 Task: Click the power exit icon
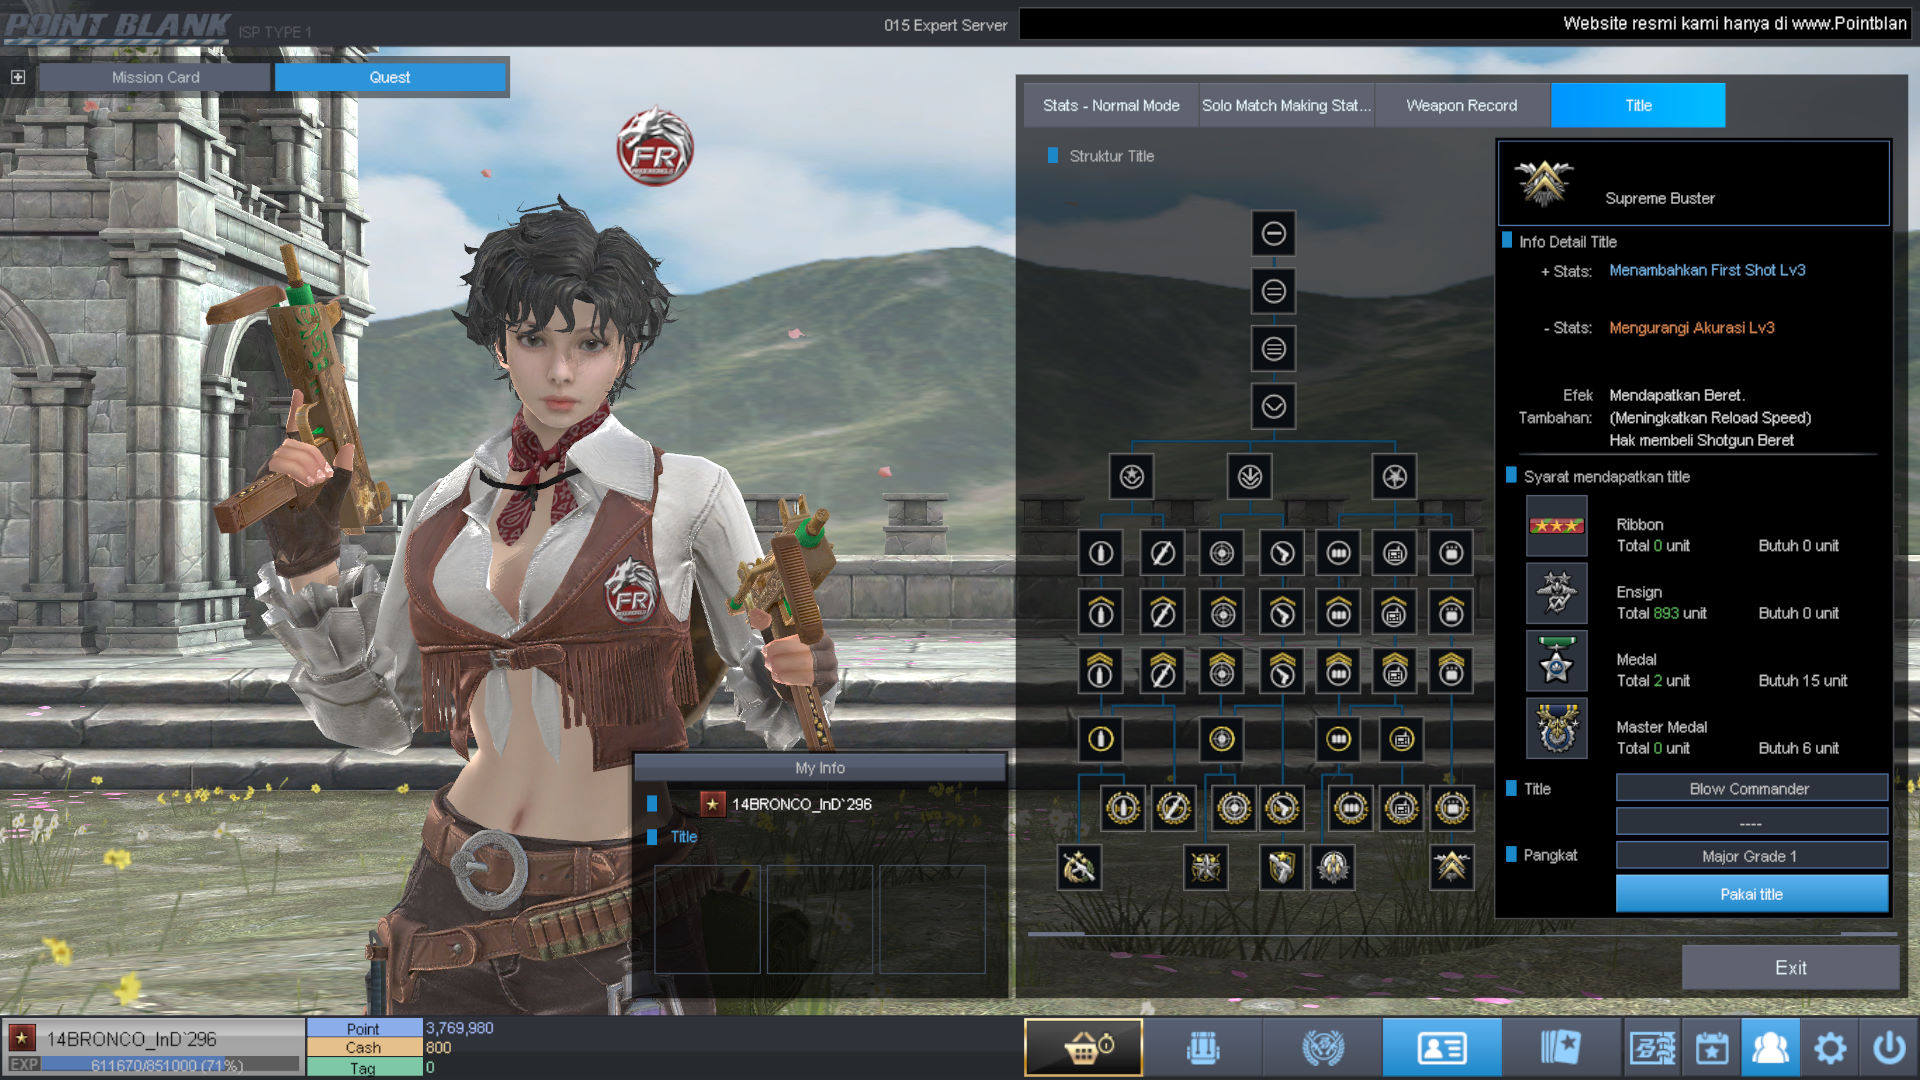coord(1889,1047)
